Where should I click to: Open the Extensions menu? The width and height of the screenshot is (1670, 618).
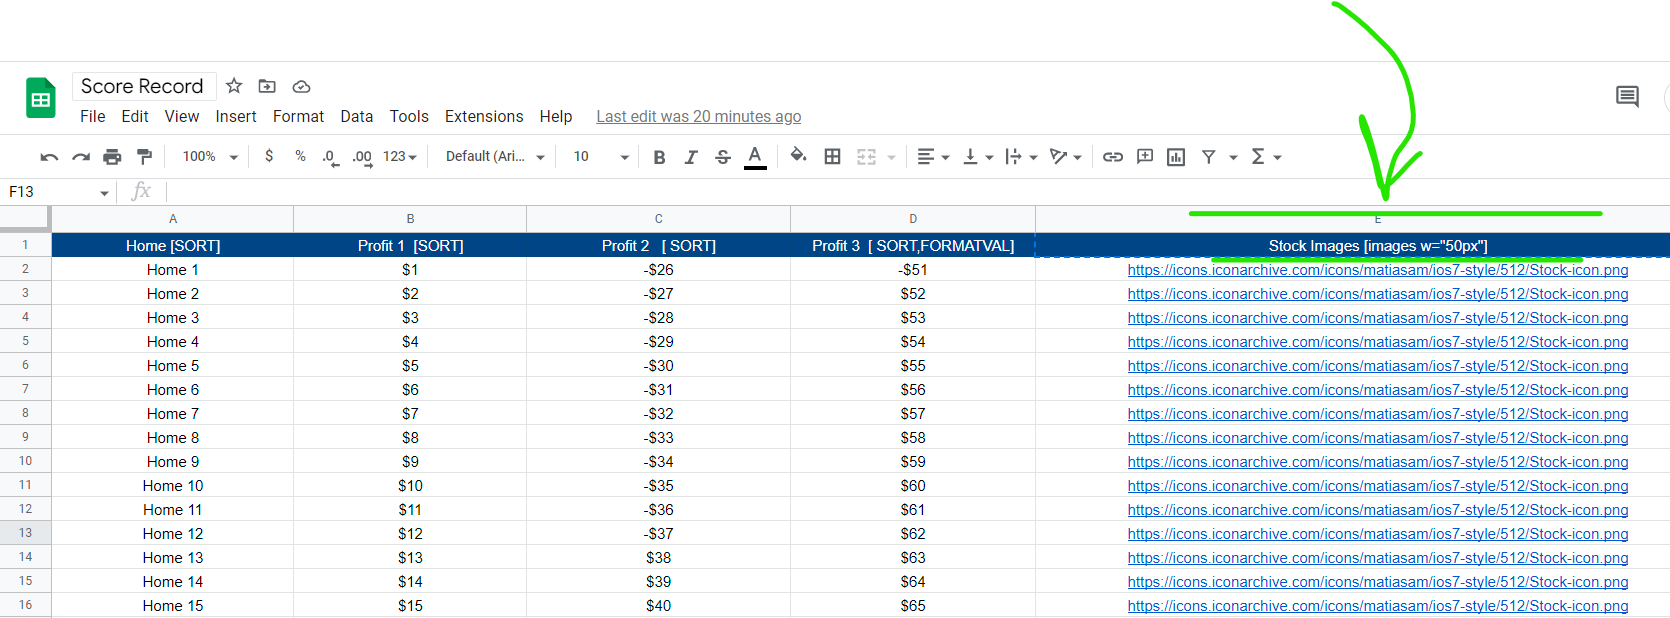pyautogui.click(x=484, y=117)
